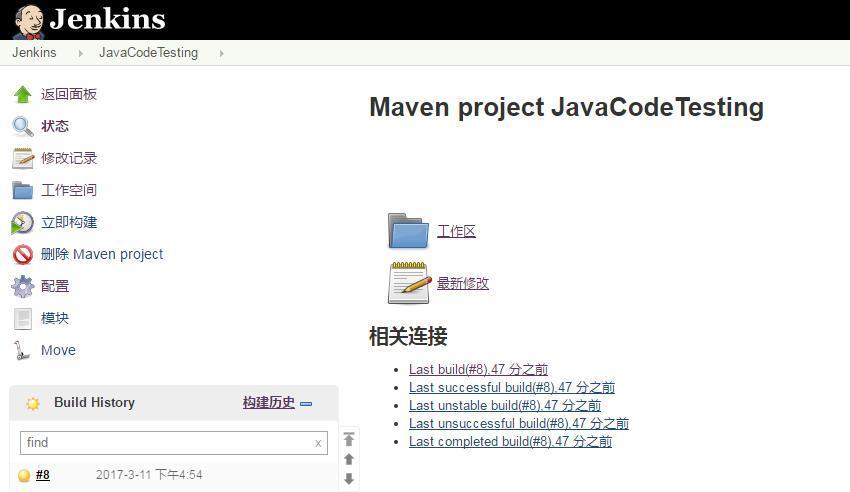Click the sun weather icon in Build History

tap(33, 403)
